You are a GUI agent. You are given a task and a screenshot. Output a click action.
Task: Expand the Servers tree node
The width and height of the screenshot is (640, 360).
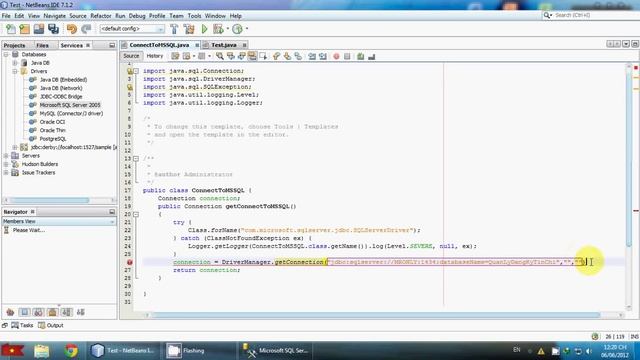[6, 156]
